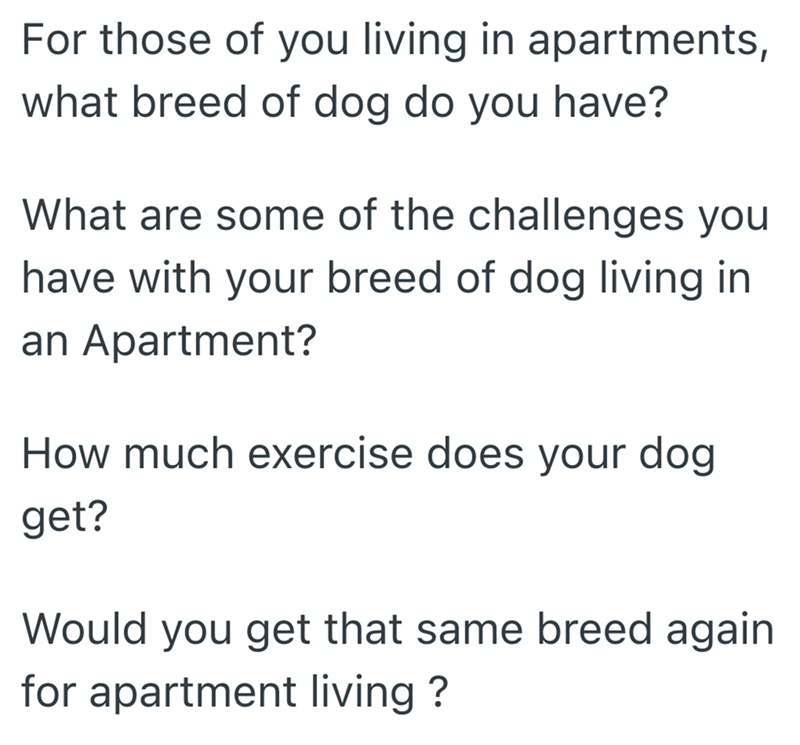Click the line "what breed of dog do you have?"
This screenshot has width=800, height=745.
point(345,103)
